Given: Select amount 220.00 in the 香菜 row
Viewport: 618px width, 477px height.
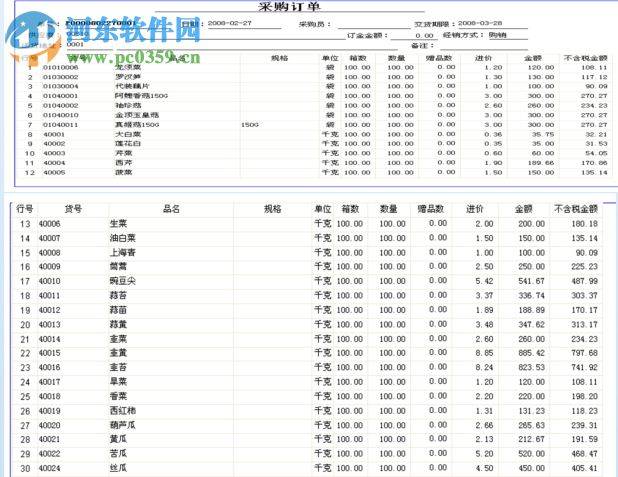Looking at the screenshot, I should [531, 396].
